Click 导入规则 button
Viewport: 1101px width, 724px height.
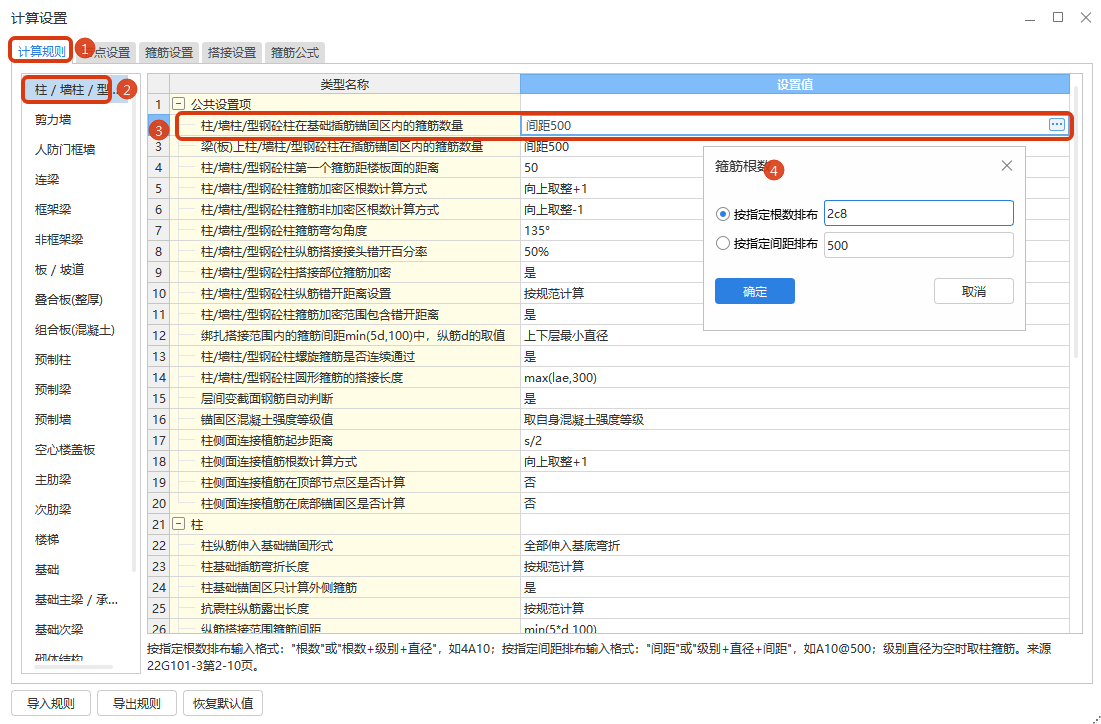point(50,703)
